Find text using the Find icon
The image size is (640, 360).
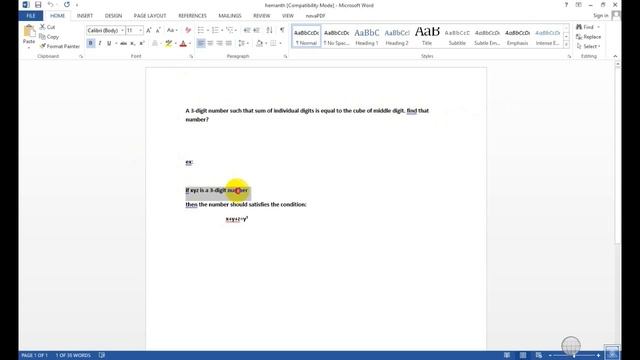pyautogui.click(x=579, y=27)
